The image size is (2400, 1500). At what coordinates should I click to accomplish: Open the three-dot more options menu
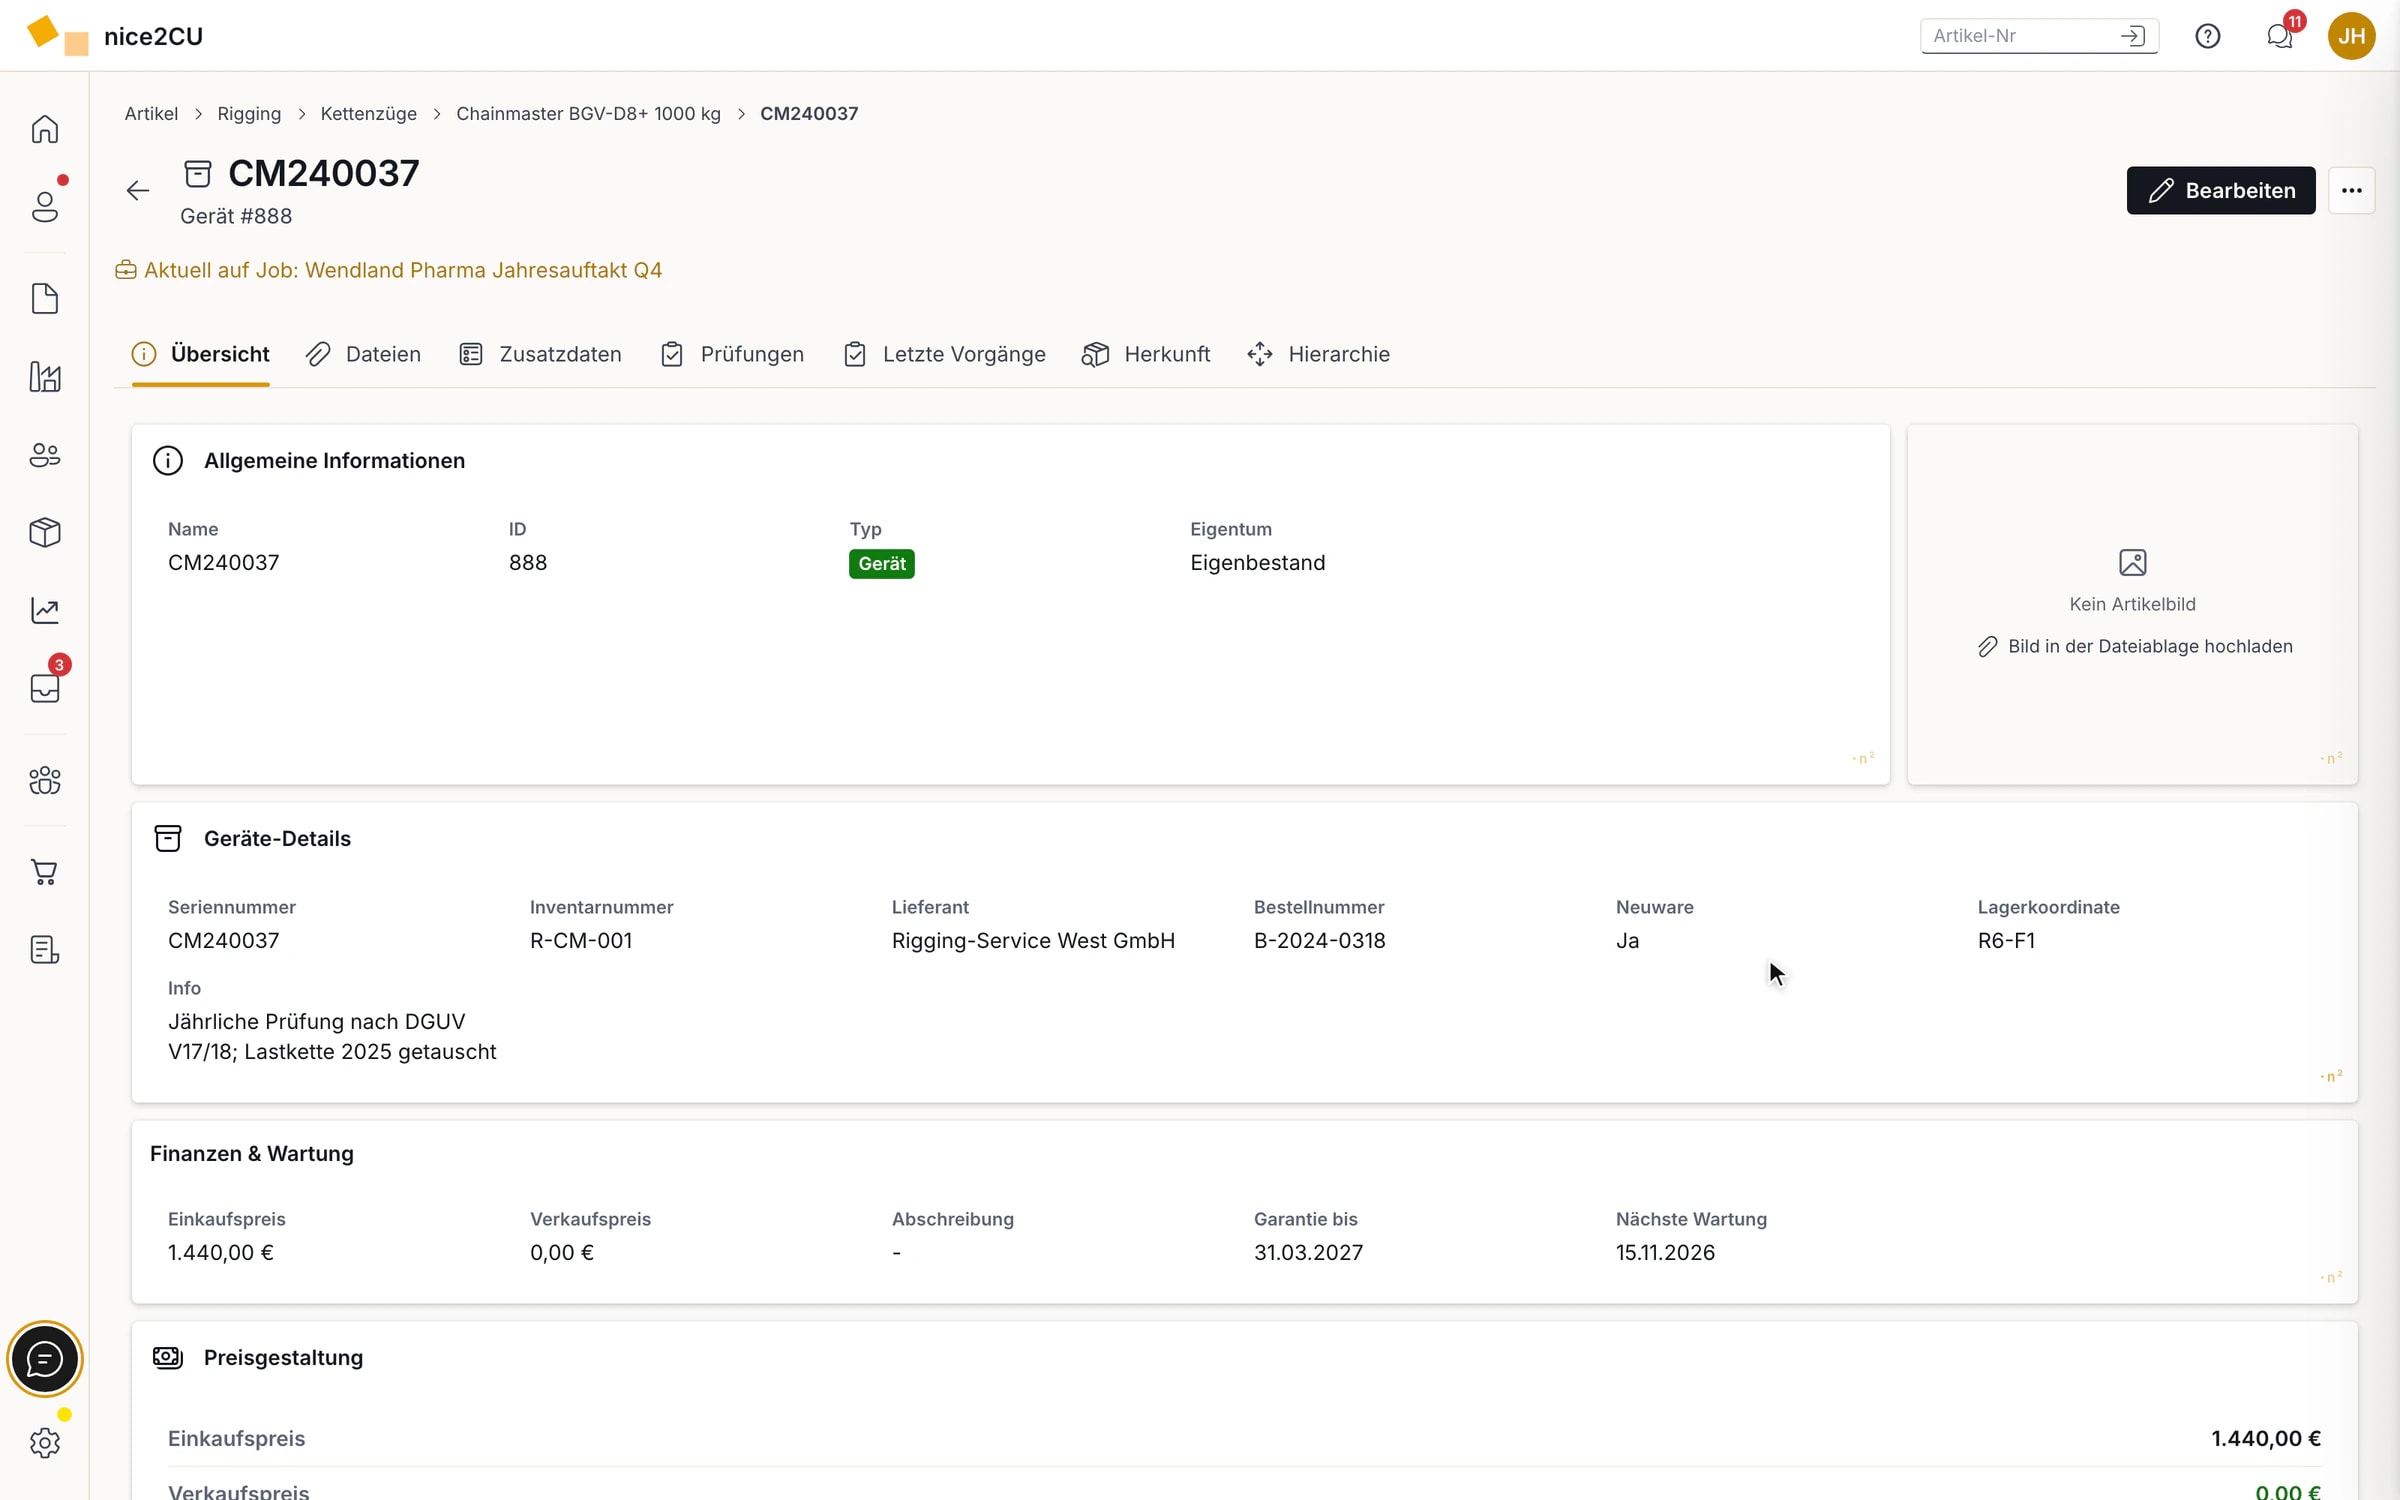pyautogui.click(x=2352, y=190)
